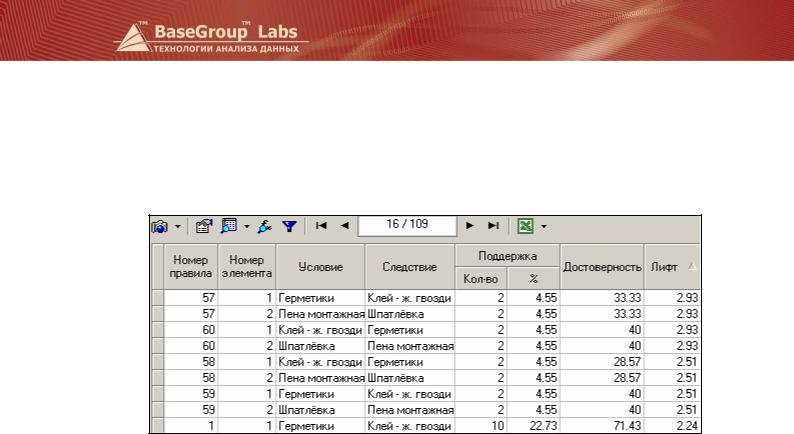
Task: Click the Поддержка group header
Action: click(507, 256)
